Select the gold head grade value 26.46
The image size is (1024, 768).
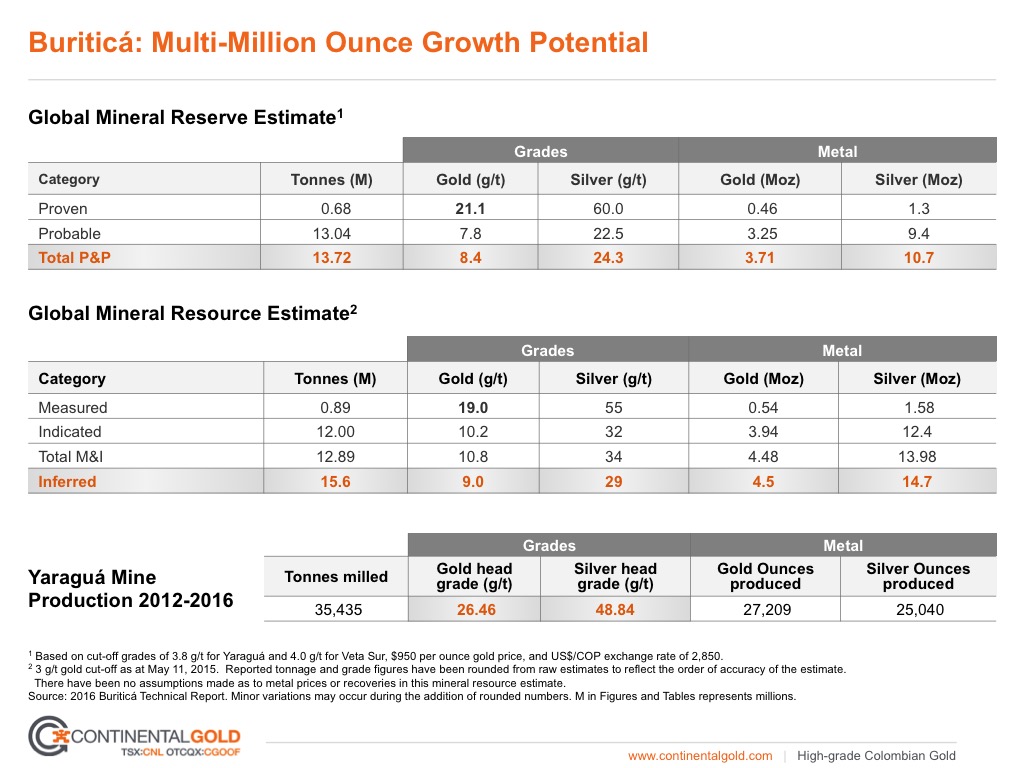(474, 609)
